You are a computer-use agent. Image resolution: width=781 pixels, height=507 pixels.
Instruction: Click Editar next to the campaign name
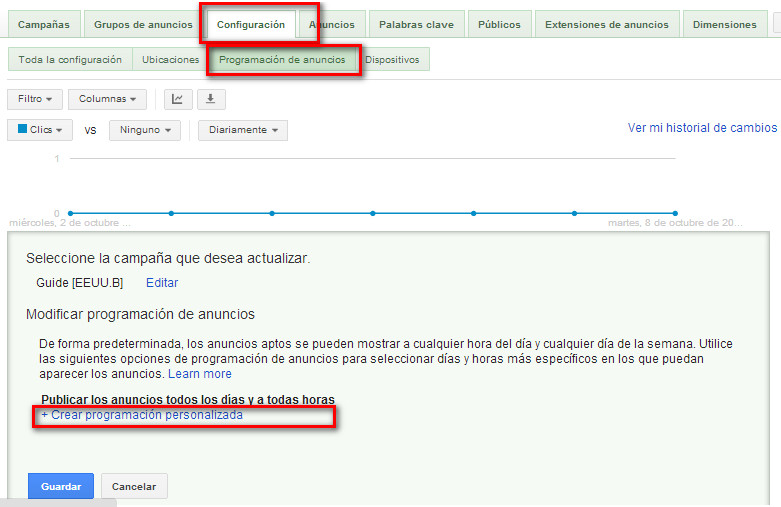pos(162,283)
